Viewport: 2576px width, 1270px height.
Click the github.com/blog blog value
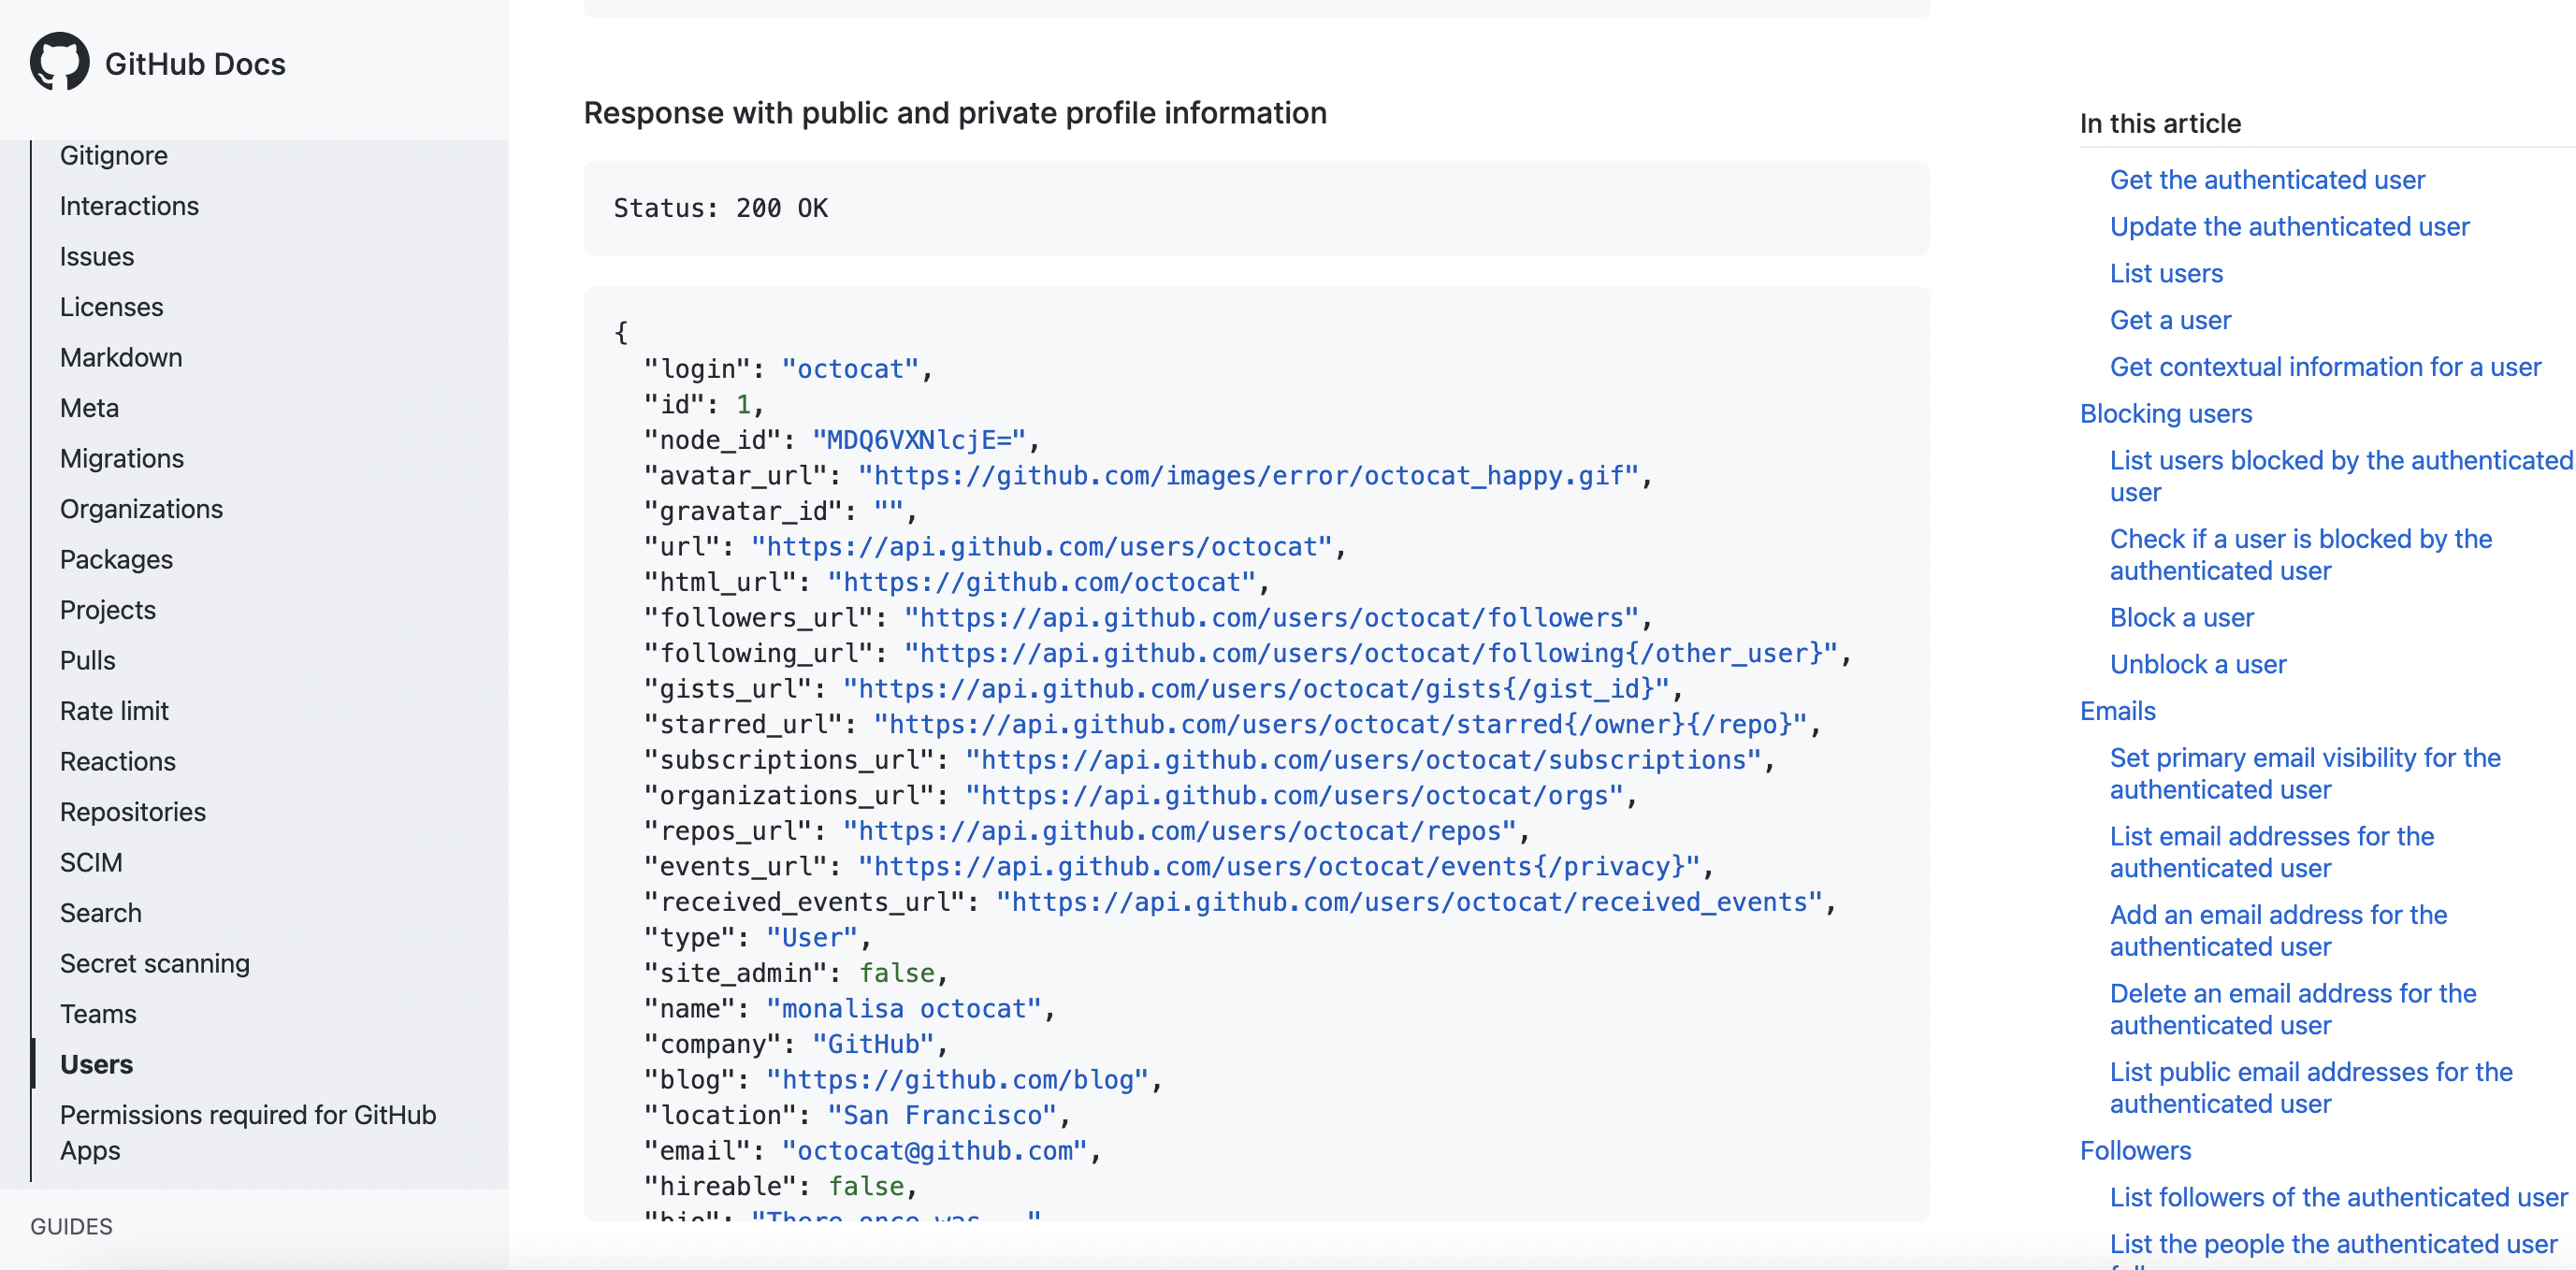coord(957,1080)
